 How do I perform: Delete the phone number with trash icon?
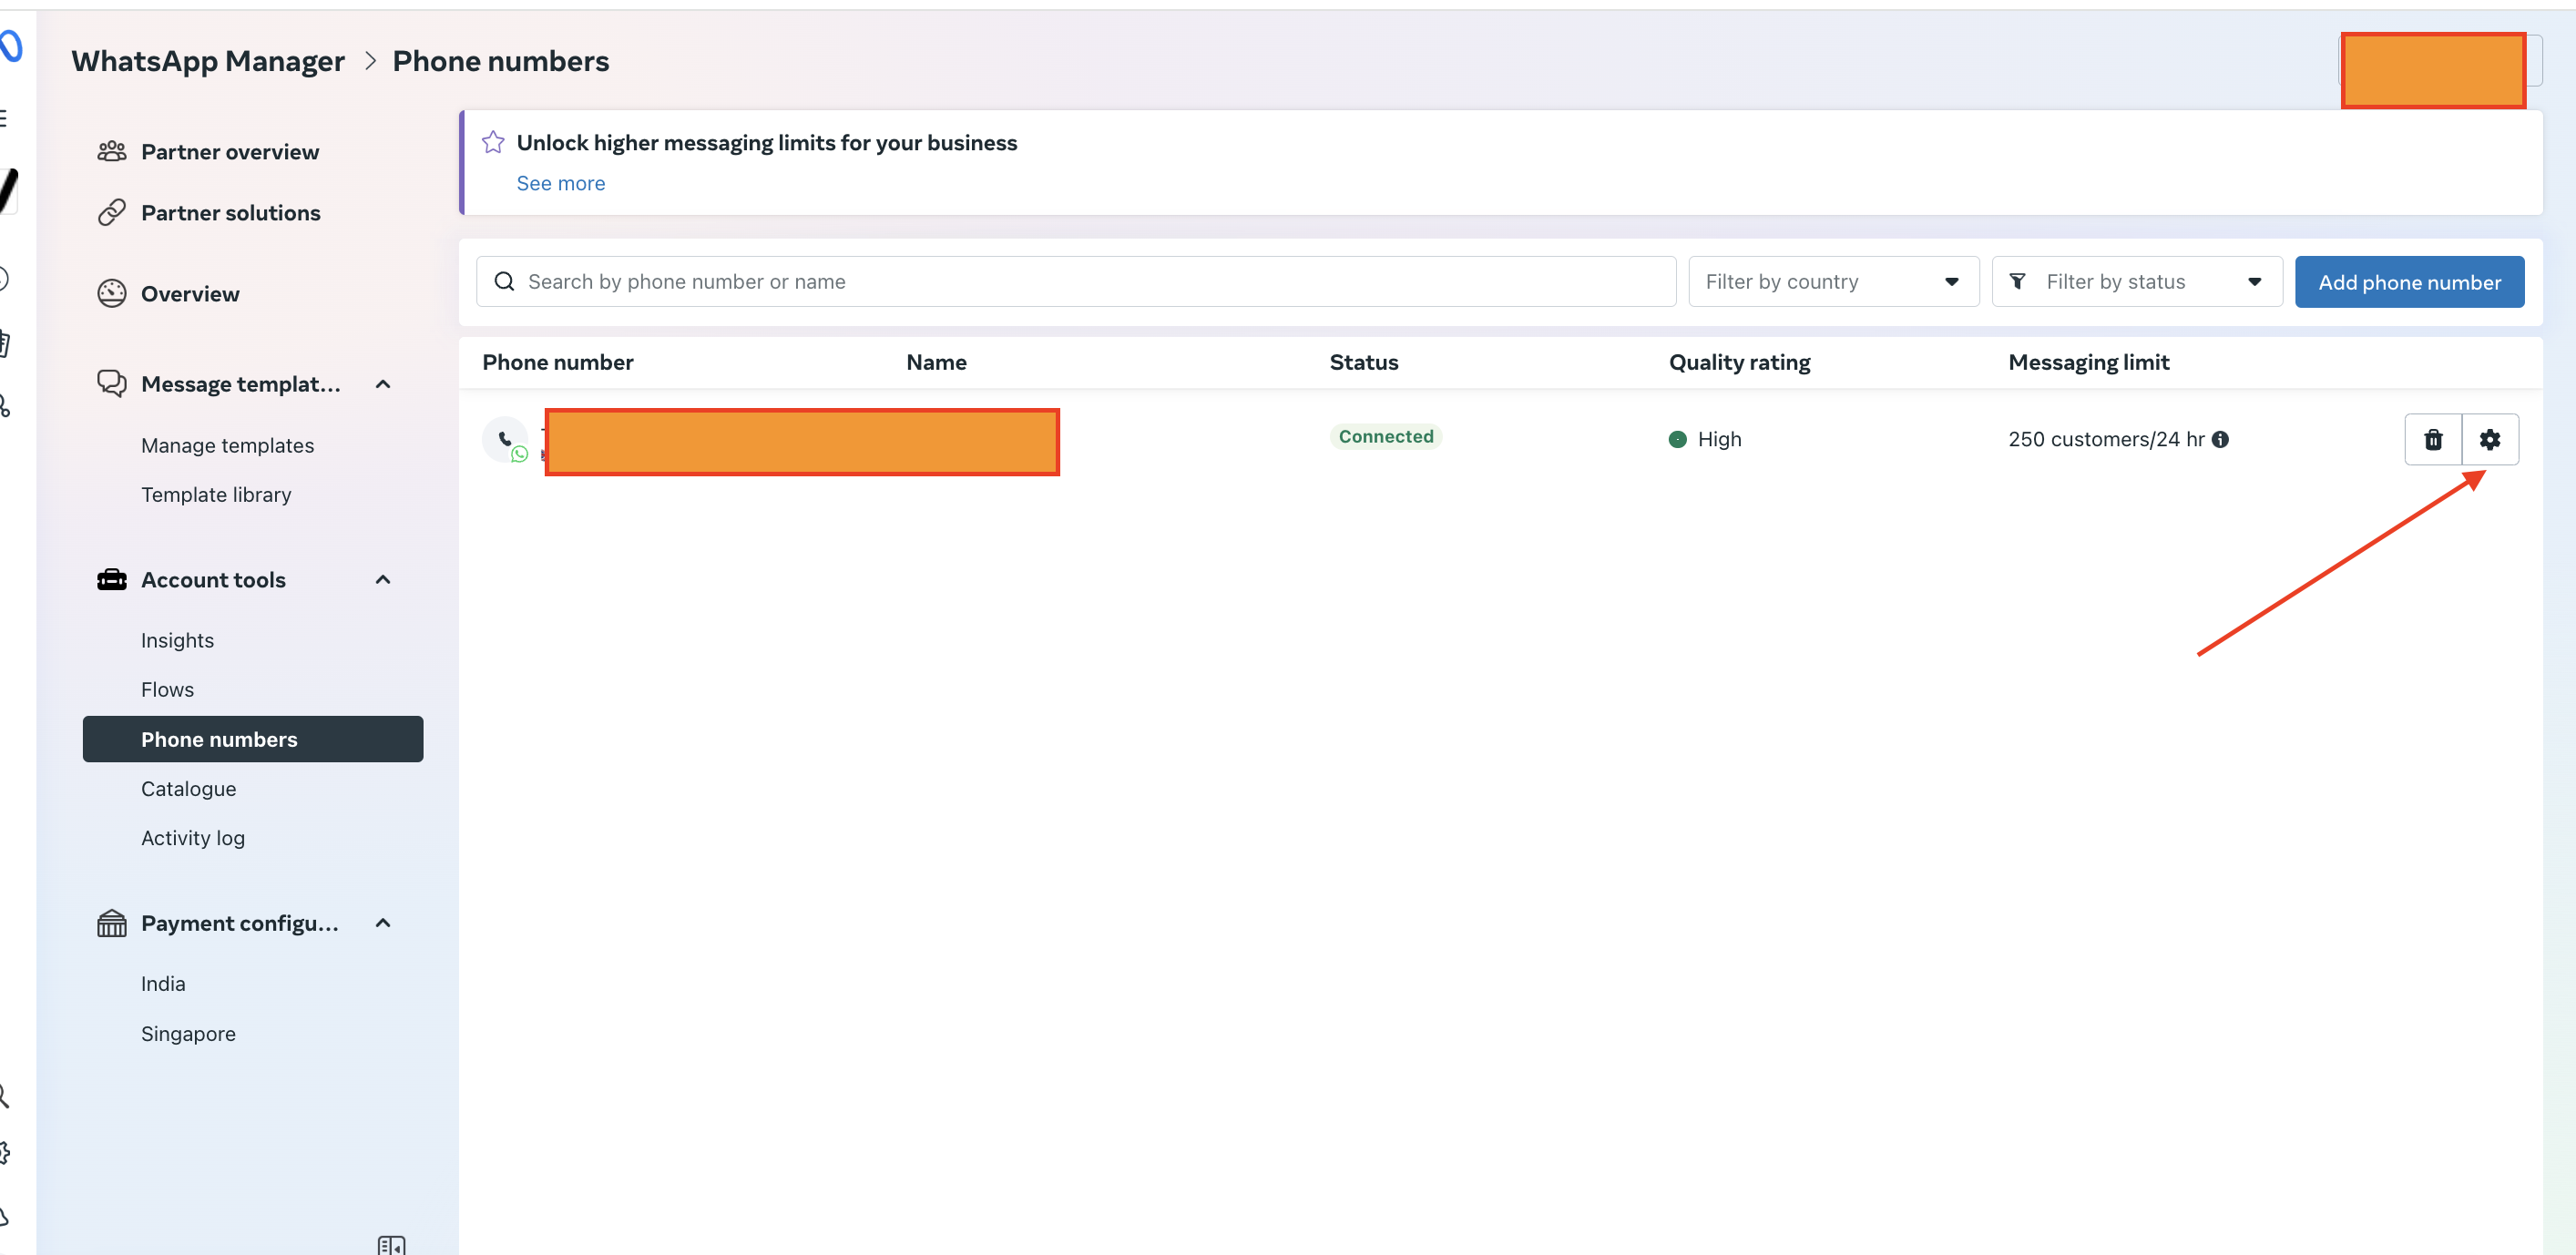tap(2433, 439)
